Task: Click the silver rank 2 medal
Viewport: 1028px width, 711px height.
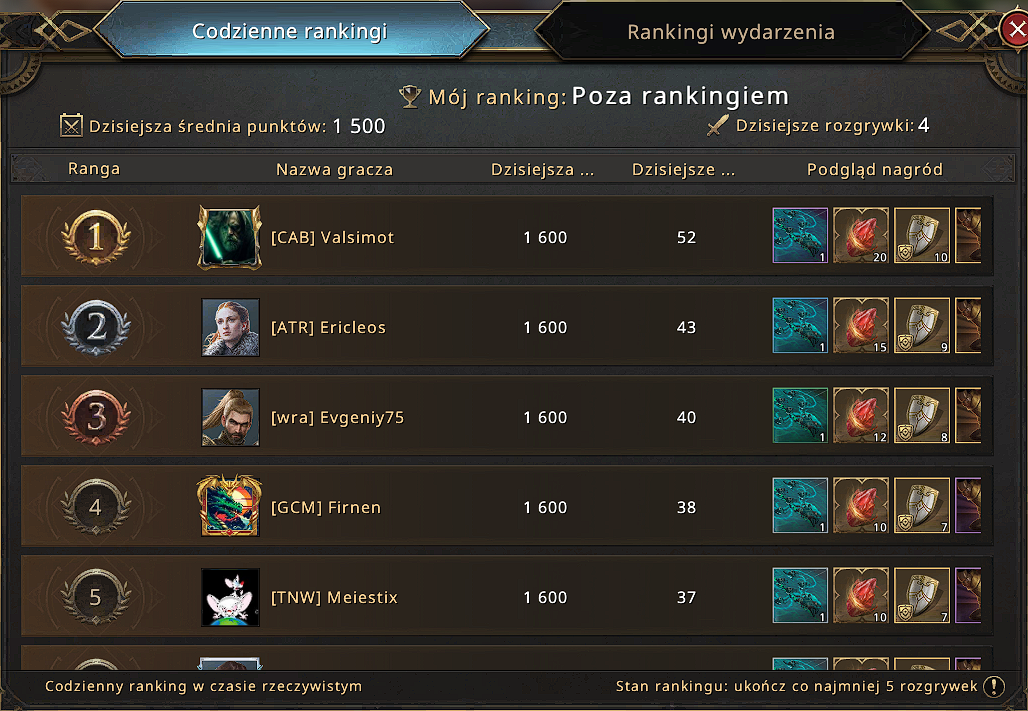Action: pyautogui.click(x=96, y=327)
